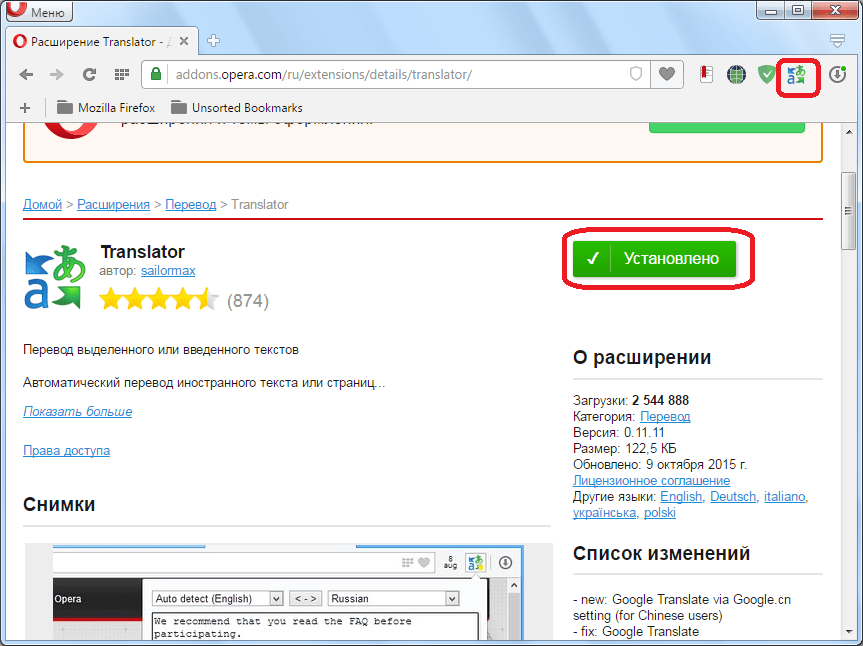Switch page language to українська
This screenshot has width=863, height=646.
click(604, 512)
